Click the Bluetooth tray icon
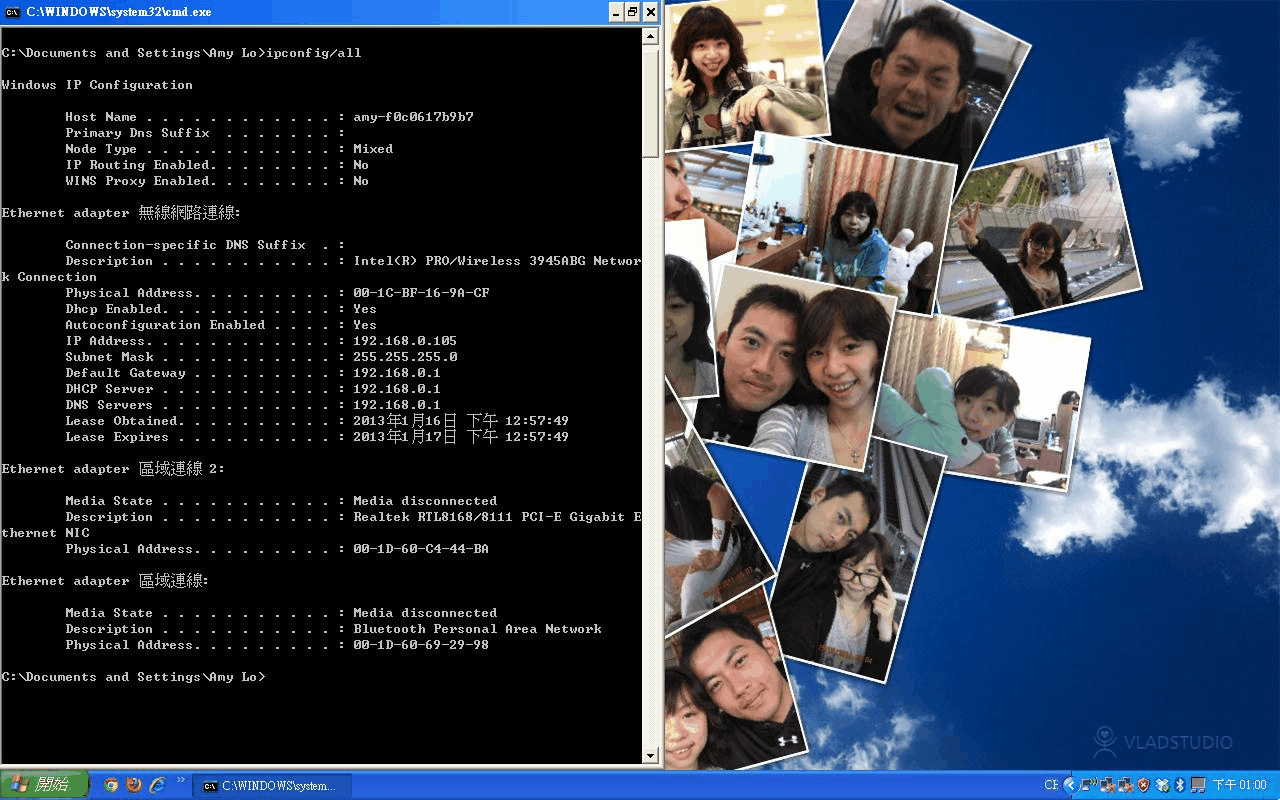Viewport: 1280px width, 800px height. click(1180, 785)
